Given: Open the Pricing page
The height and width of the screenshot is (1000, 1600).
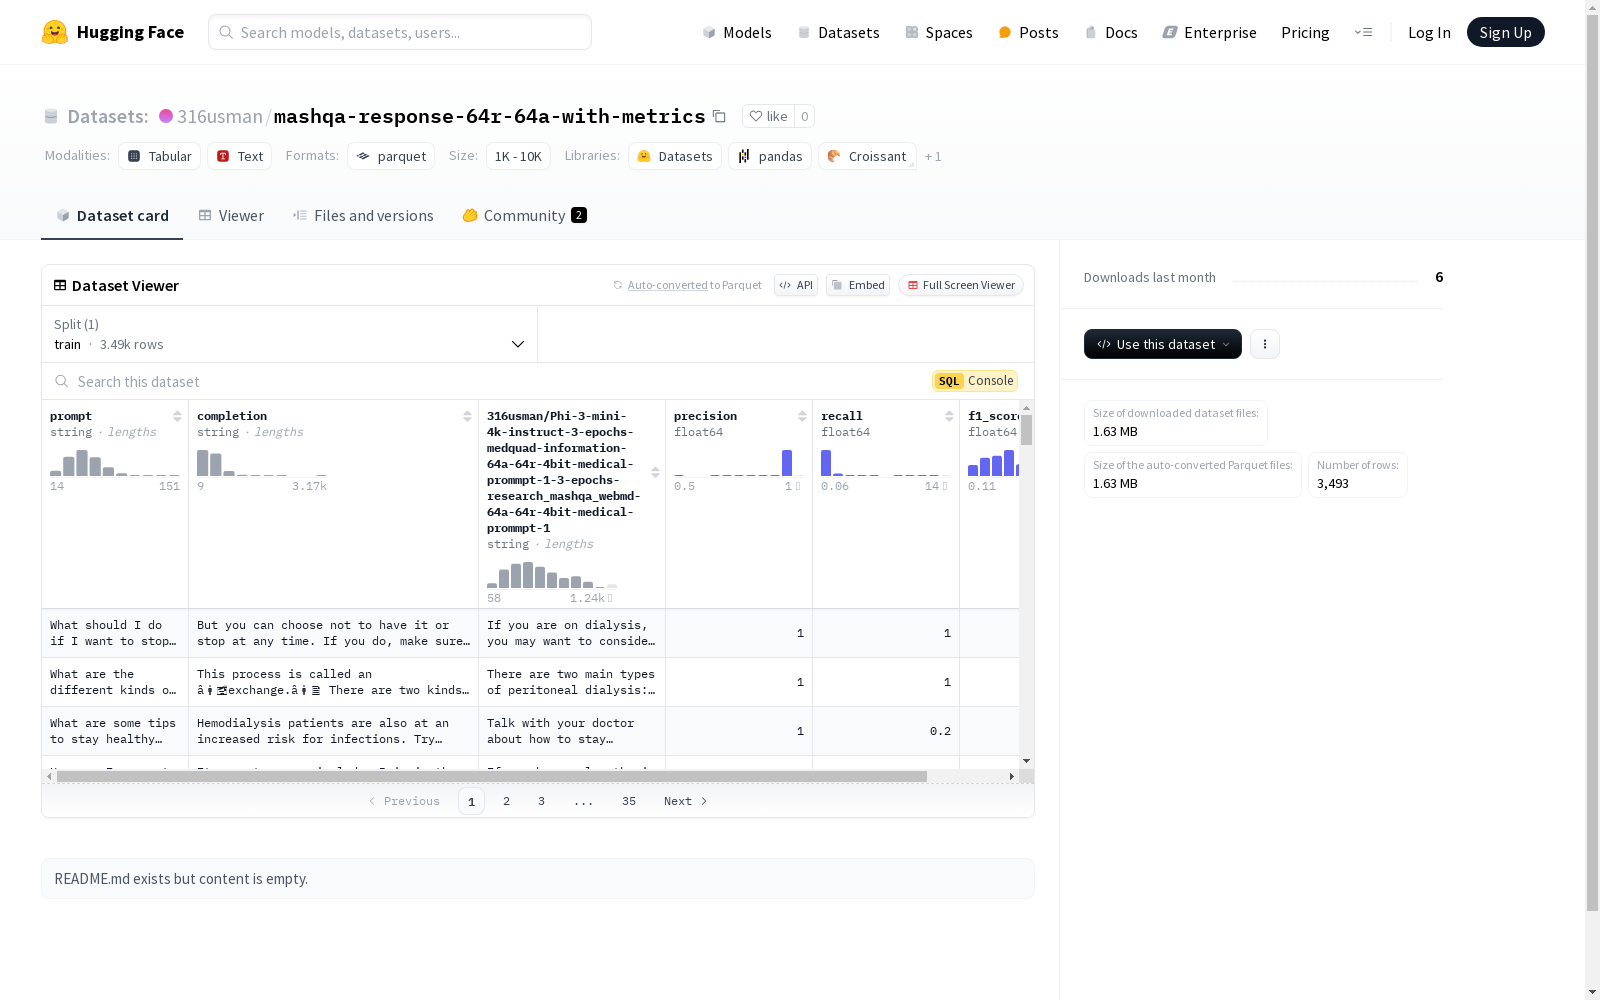Looking at the screenshot, I should [x=1305, y=32].
